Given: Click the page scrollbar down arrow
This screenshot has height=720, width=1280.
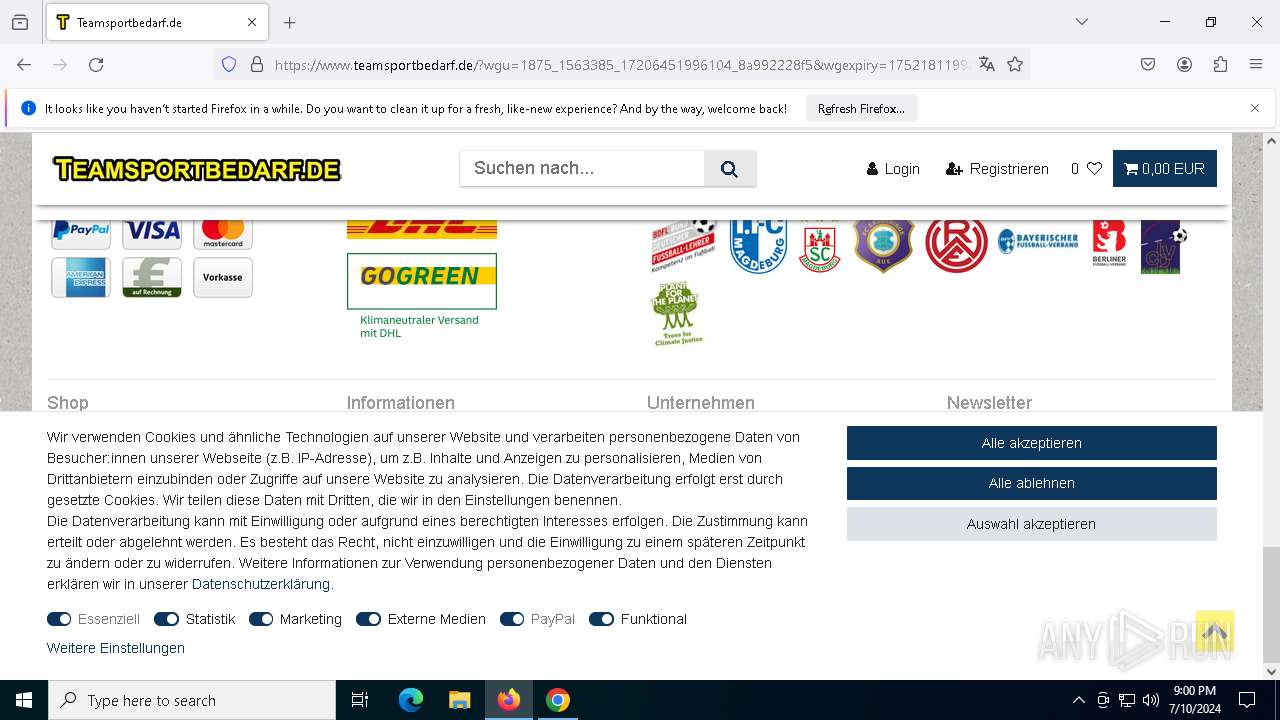Looking at the screenshot, I should click(1271, 672).
